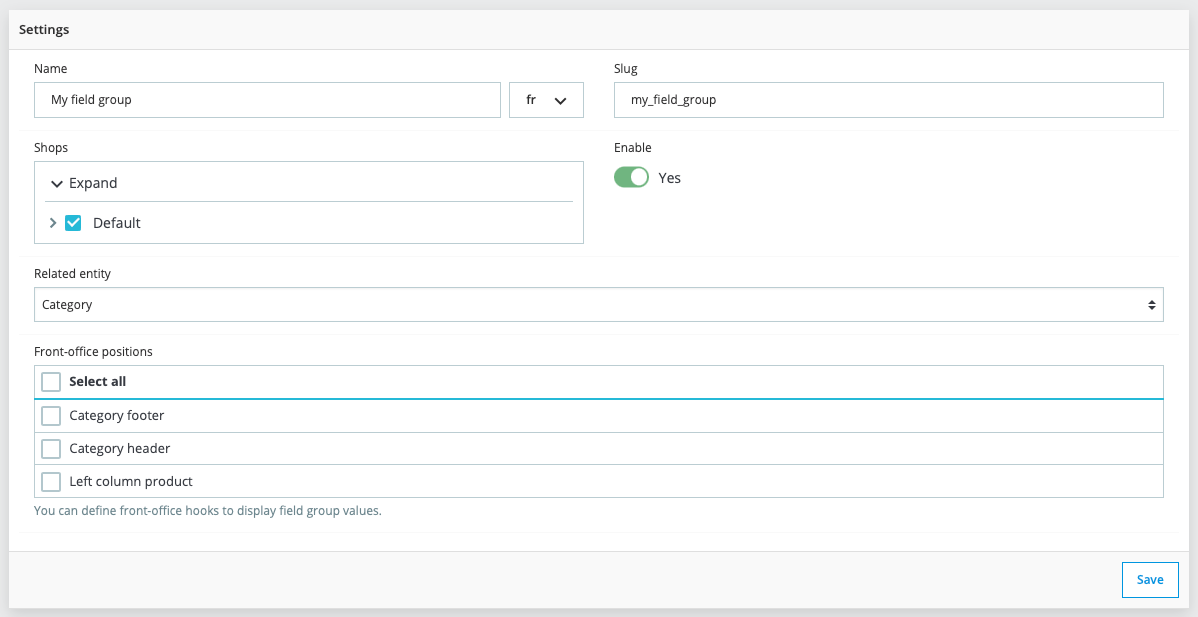Click the Select all header label
Viewport: 1198px width, 617px height.
point(97,382)
